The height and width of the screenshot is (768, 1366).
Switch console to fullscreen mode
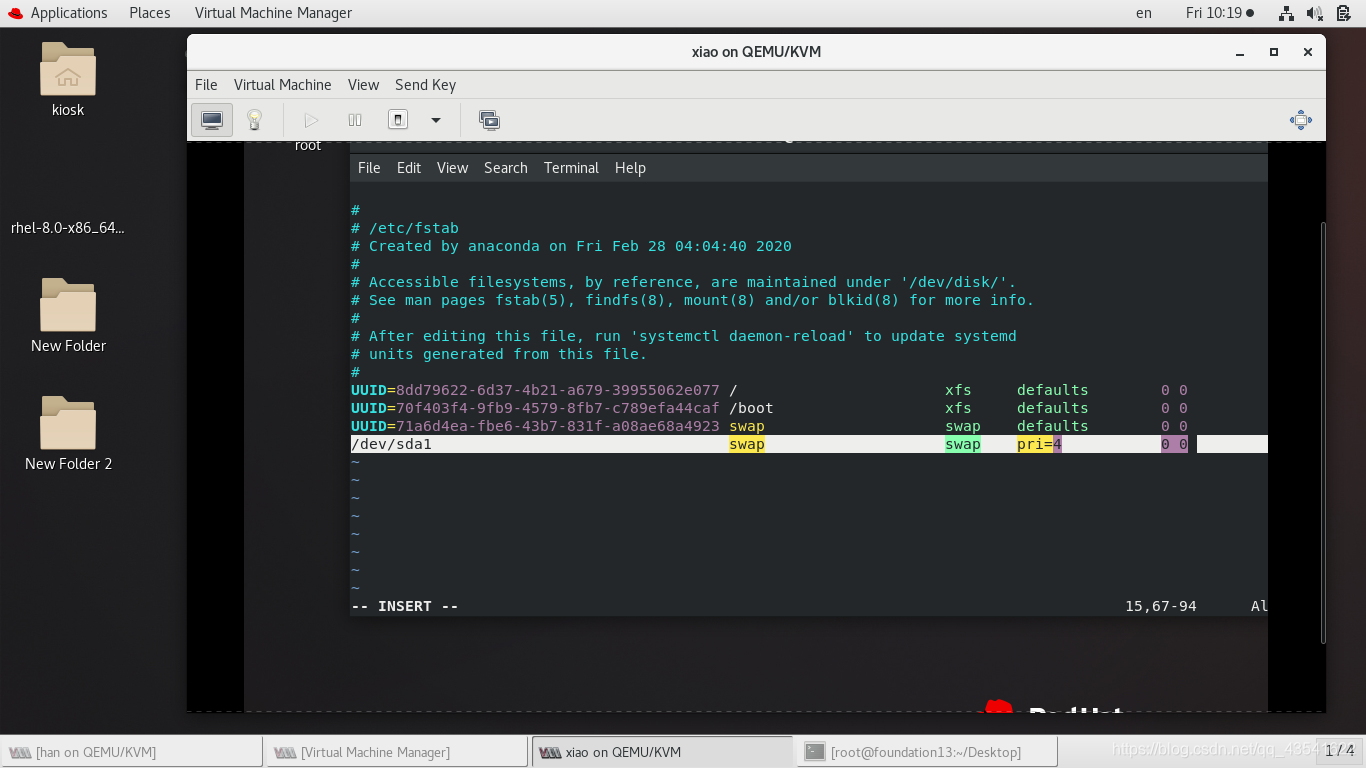[1301, 120]
